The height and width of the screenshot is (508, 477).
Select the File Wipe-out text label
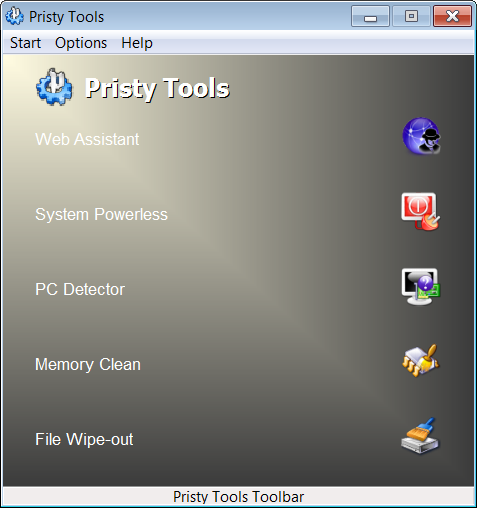[84, 439]
